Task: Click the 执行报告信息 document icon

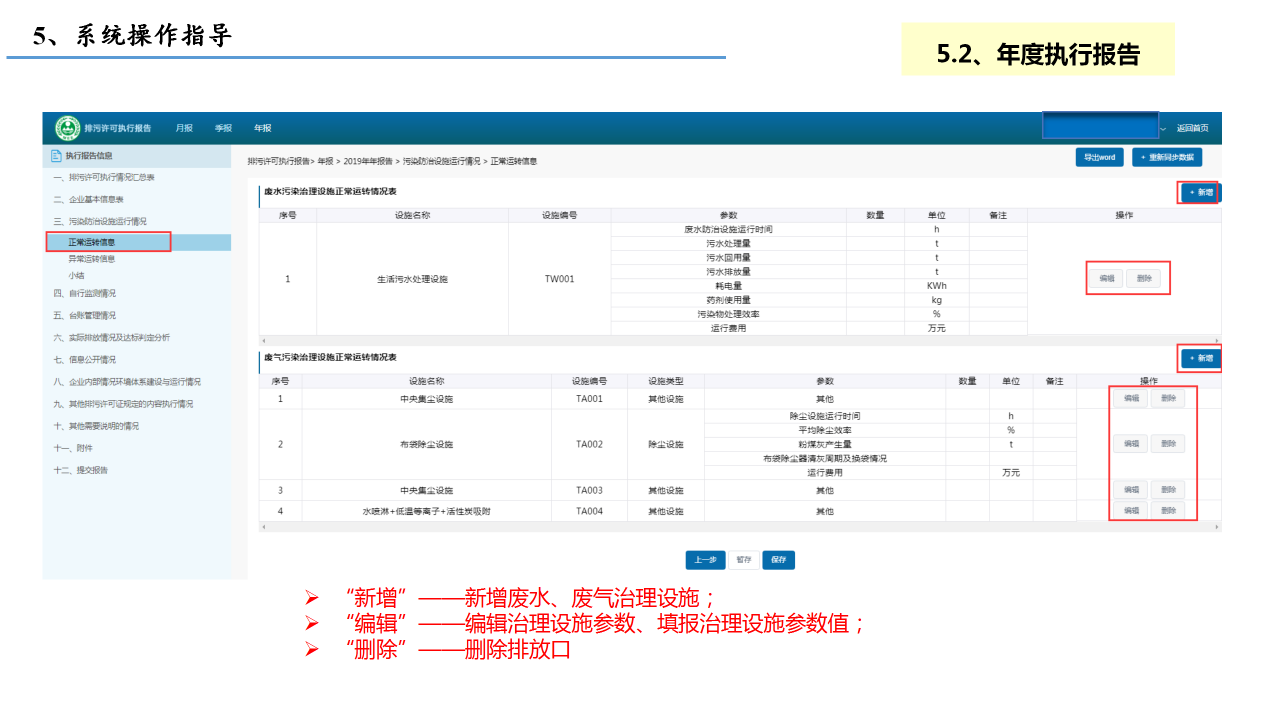Action: pos(57,155)
